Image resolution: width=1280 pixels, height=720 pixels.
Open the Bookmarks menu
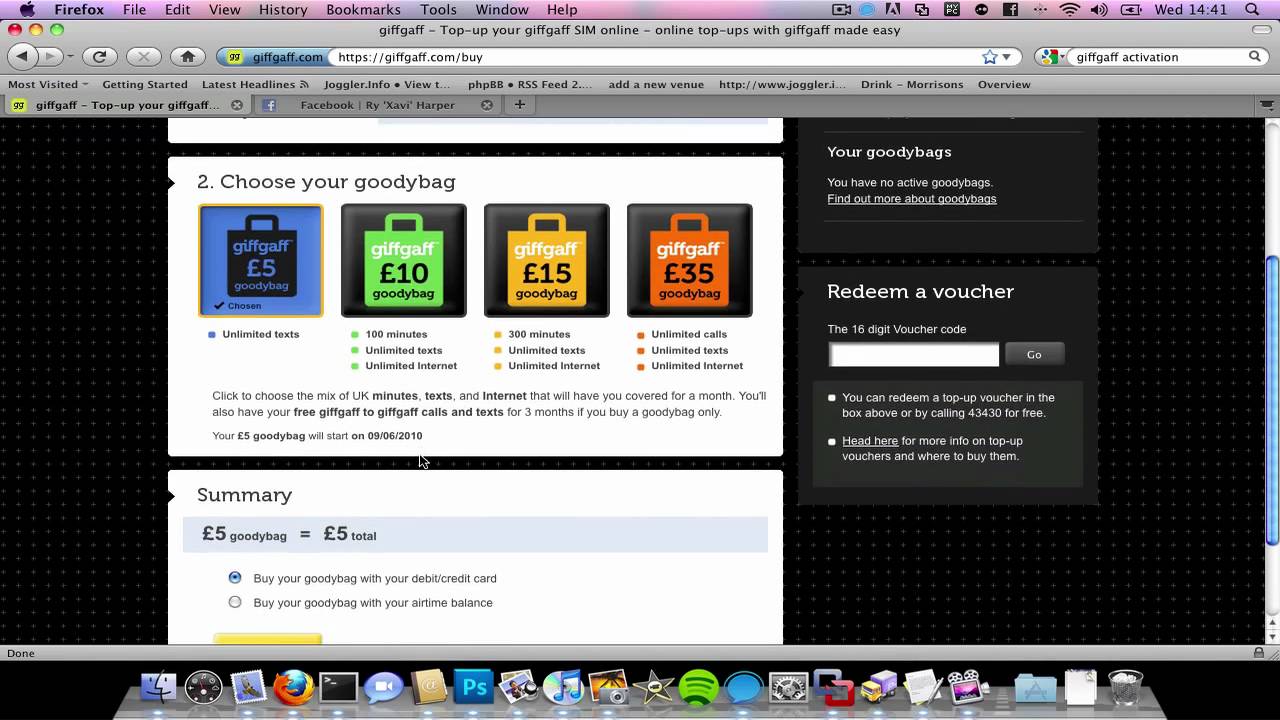click(x=364, y=10)
